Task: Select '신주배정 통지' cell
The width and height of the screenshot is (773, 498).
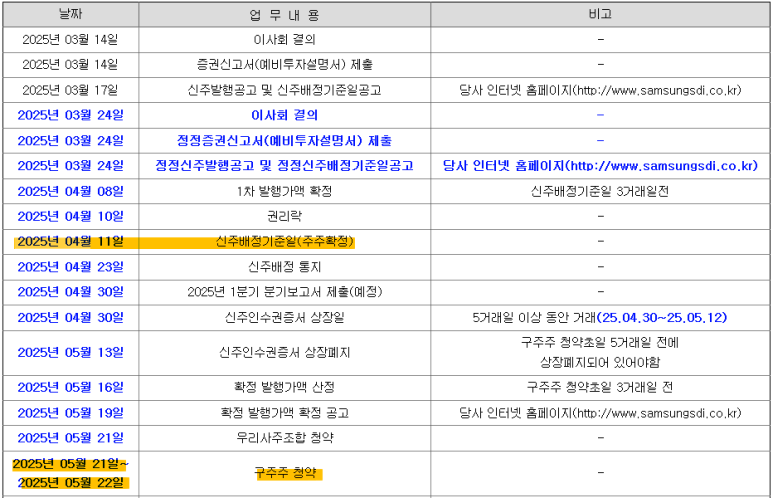Action: pos(284,267)
